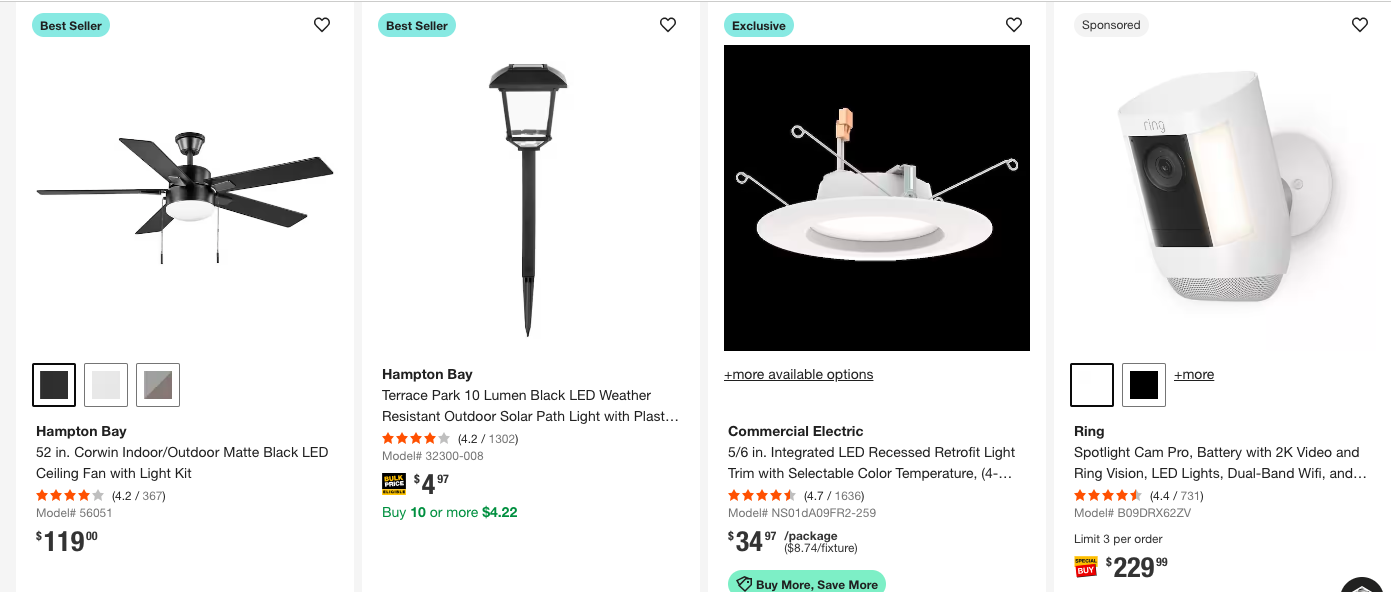Screen dimensions: 1391x592
Task: Click the Special Buy badge icon
Action: click(1086, 567)
